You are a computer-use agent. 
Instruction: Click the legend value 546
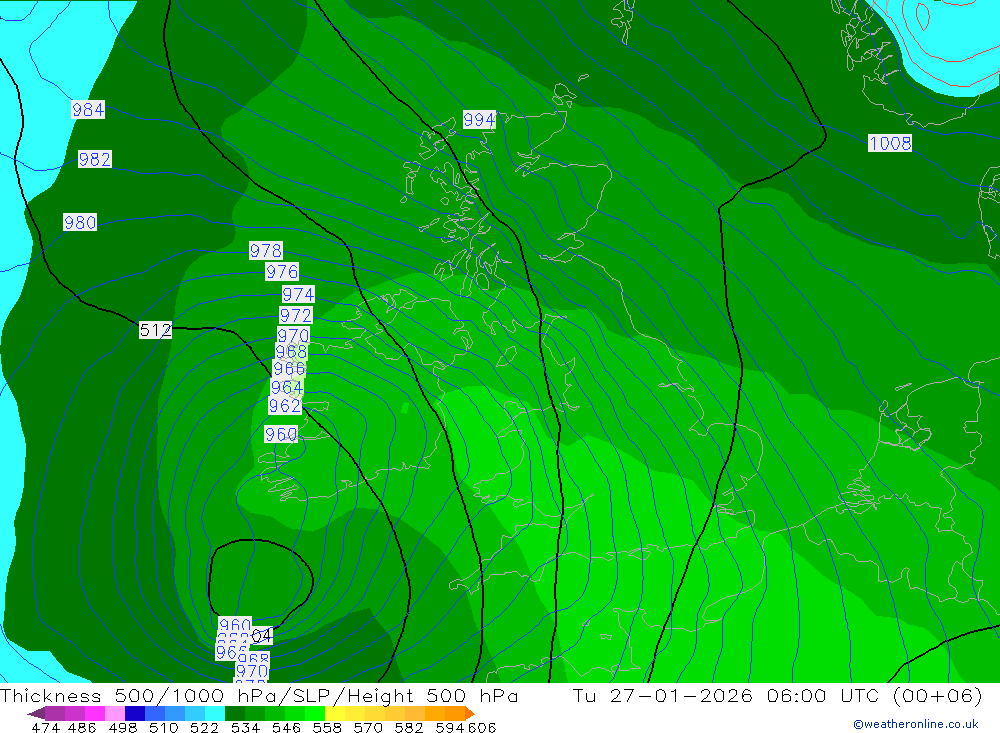pyautogui.click(x=286, y=728)
